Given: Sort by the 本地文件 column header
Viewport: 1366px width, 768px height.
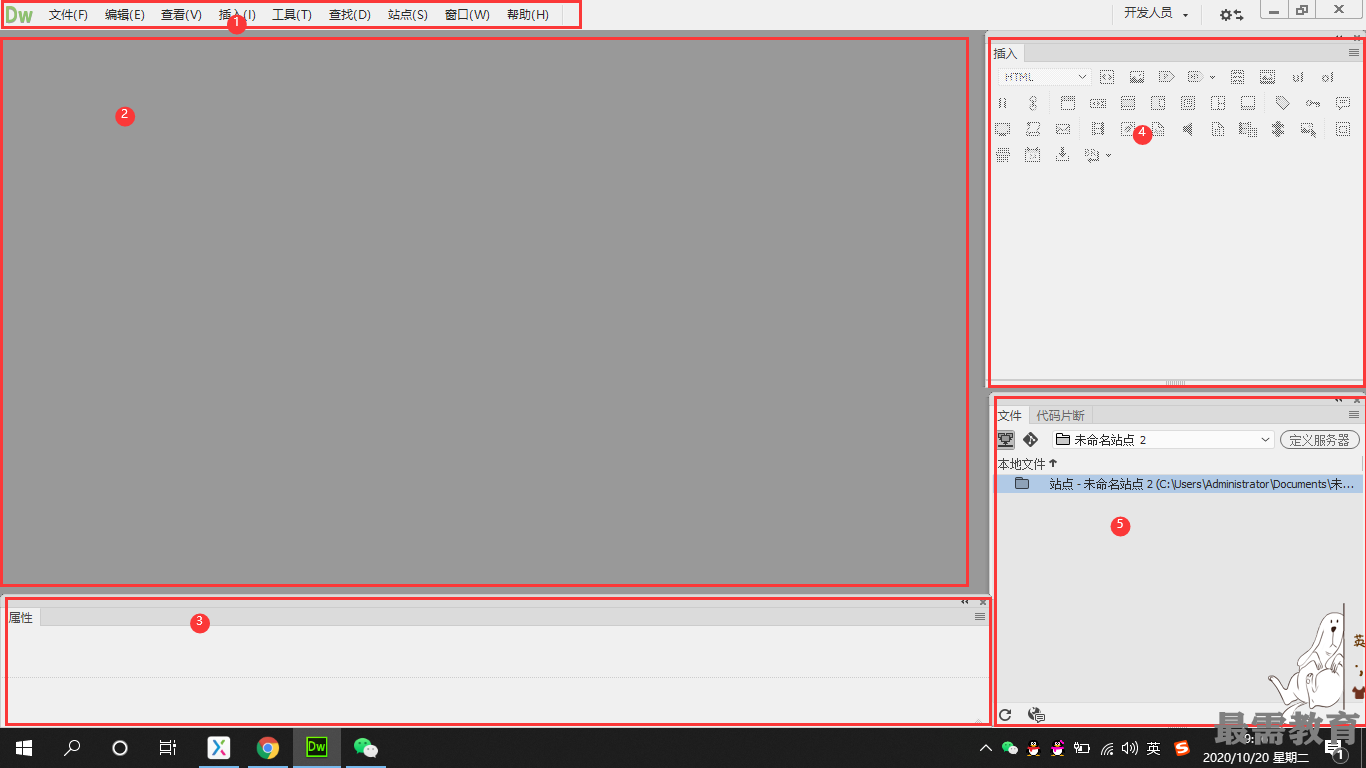Looking at the screenshot, I should tap(1022, 464).
